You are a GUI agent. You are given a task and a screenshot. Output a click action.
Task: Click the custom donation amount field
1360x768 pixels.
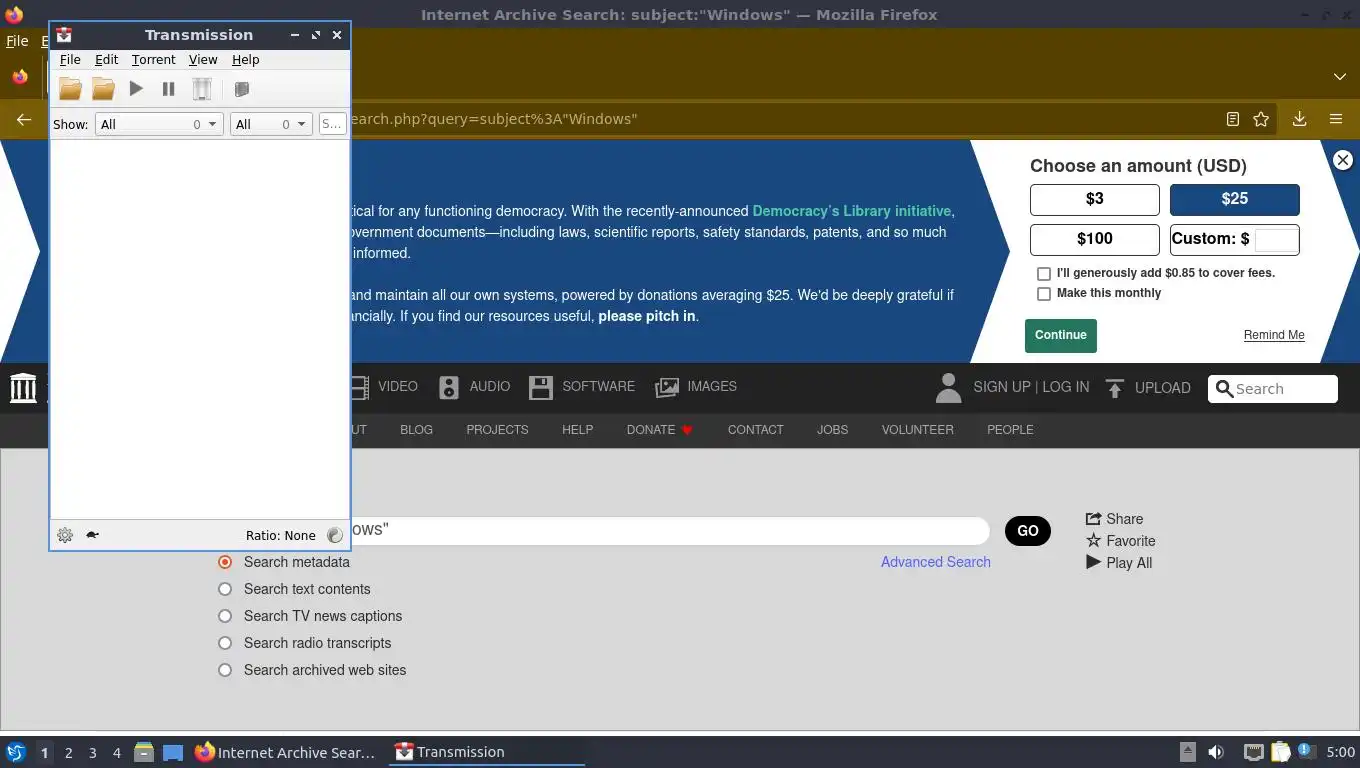pos(1276,240)
